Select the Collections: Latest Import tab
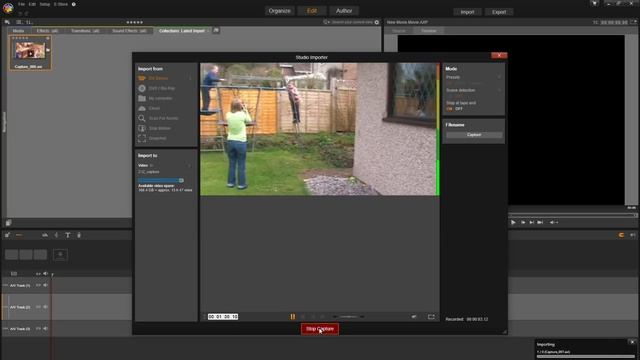This screenshot has width=640, height=360. pos(182,31)
